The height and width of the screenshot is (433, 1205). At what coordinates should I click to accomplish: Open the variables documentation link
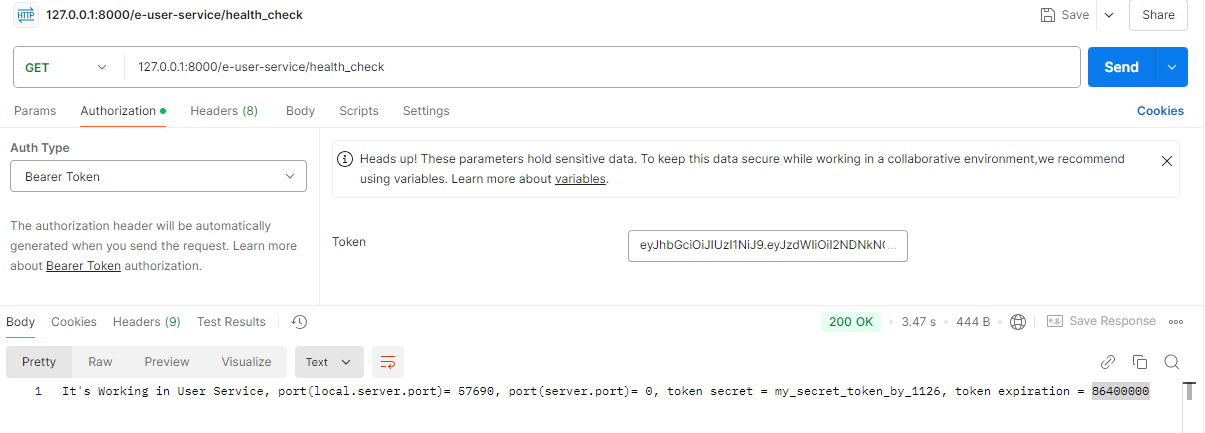coord(580,179)
